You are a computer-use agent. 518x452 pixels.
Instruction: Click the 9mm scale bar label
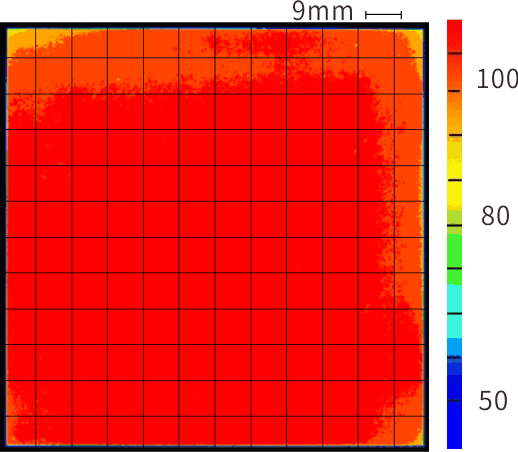[322, 11]
